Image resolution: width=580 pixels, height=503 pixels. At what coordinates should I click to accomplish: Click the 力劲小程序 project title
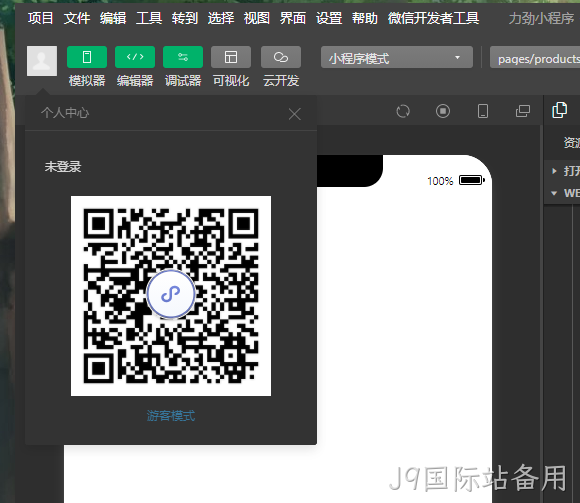click(x=541, y=18)
